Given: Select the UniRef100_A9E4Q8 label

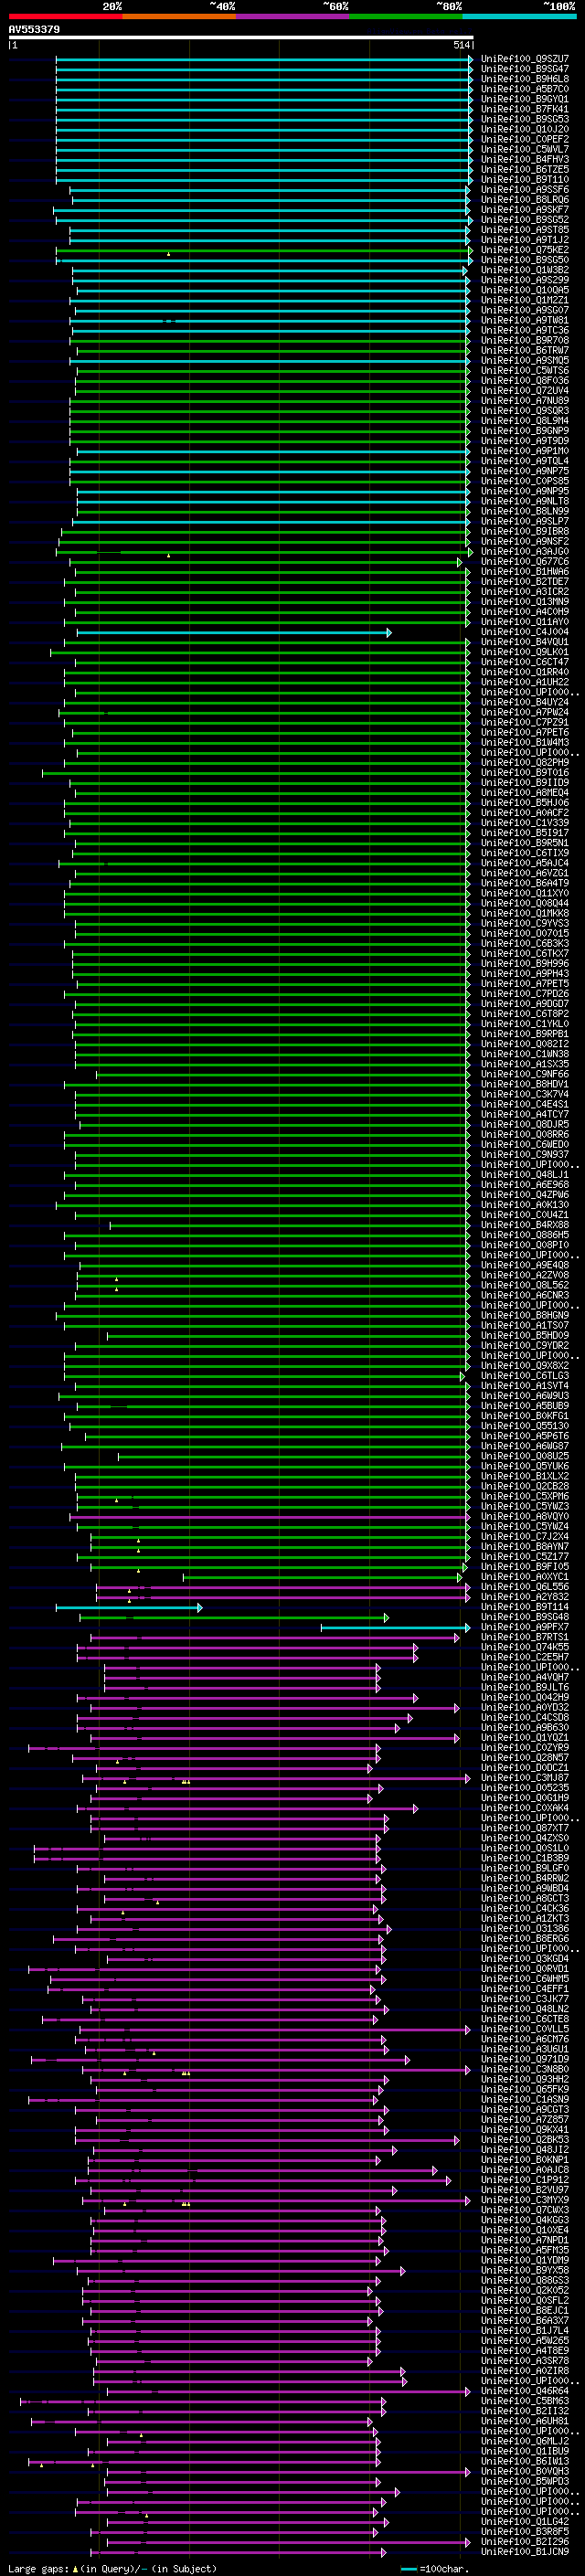Looking at the screenshot, I should tap(524, 1265).
